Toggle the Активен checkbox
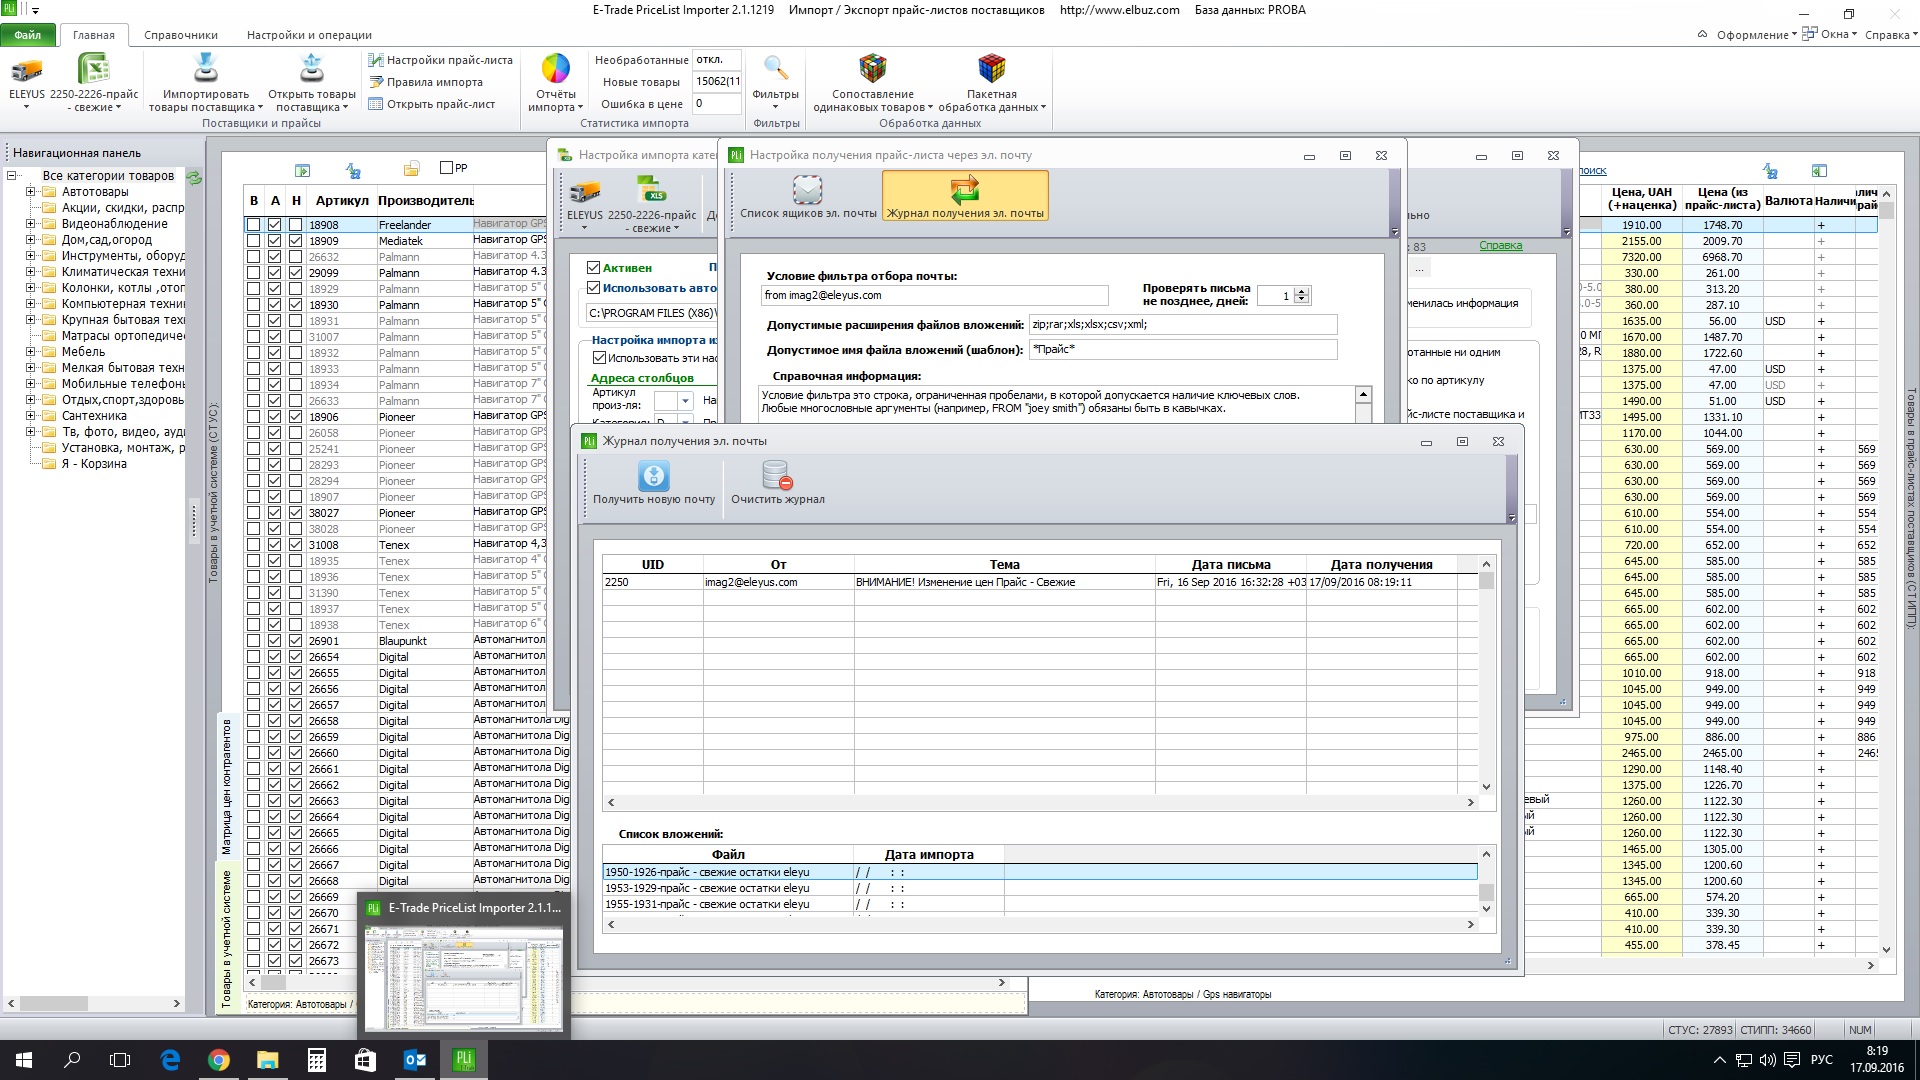 593,268
